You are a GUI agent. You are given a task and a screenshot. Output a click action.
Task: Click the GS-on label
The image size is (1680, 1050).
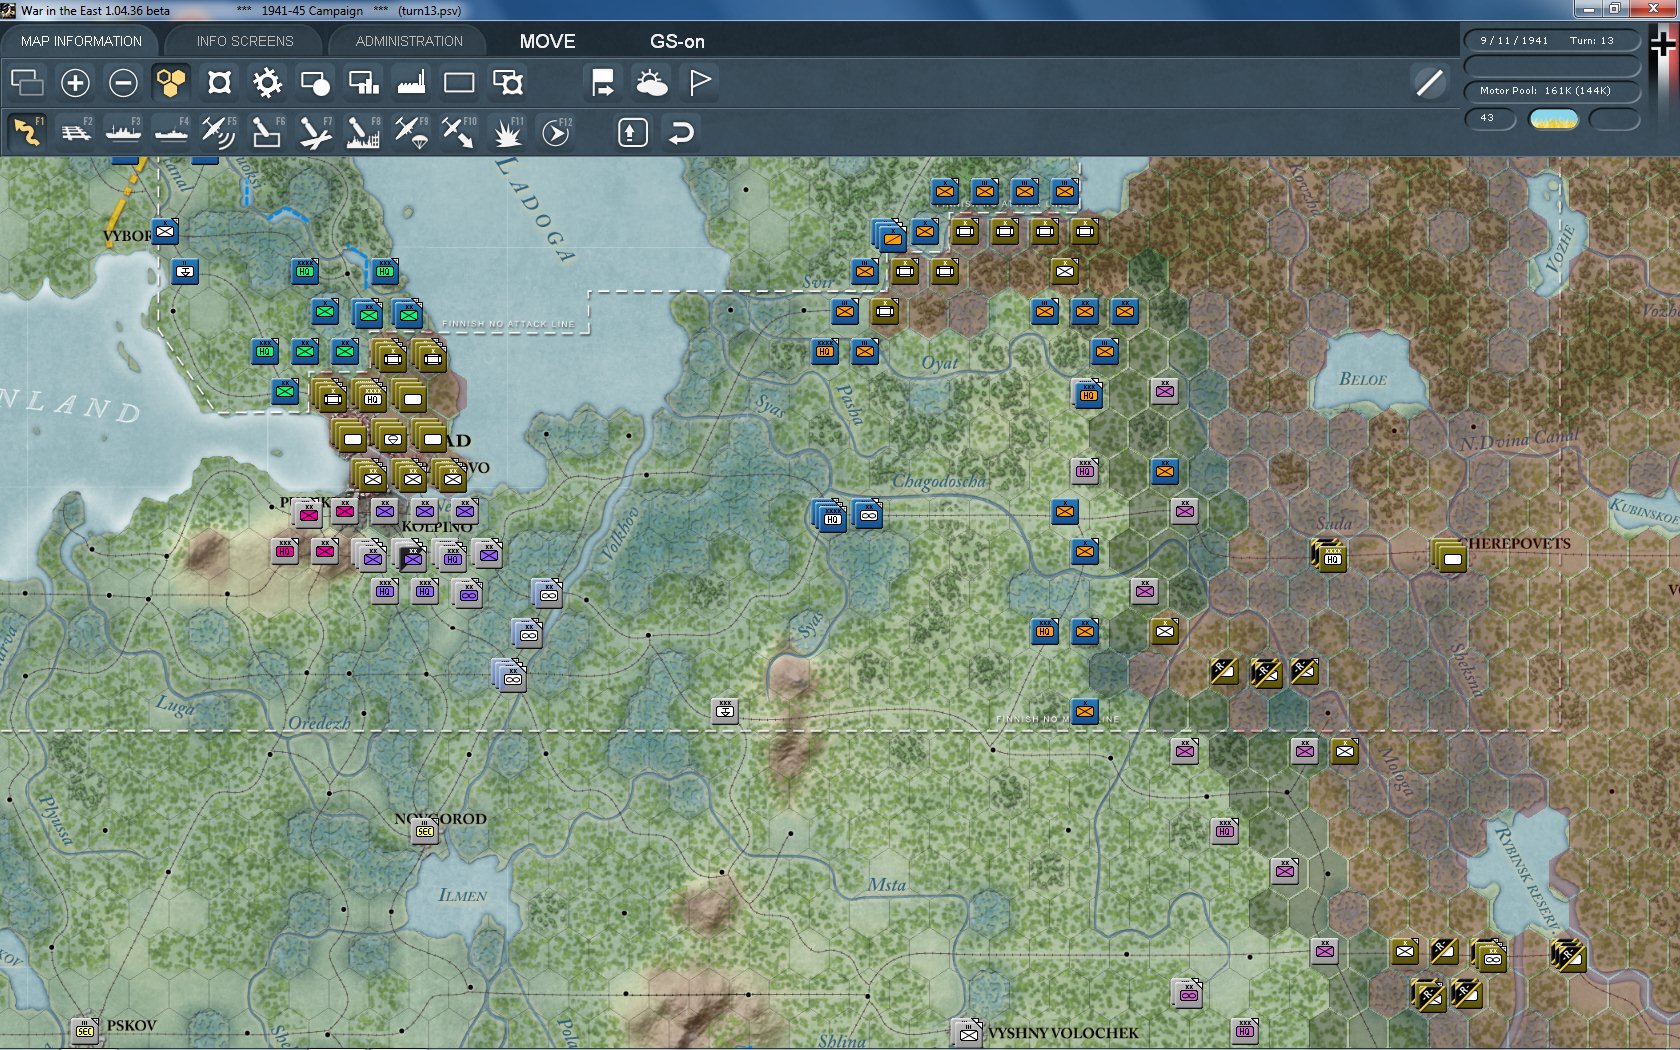(x=677, y=41)
